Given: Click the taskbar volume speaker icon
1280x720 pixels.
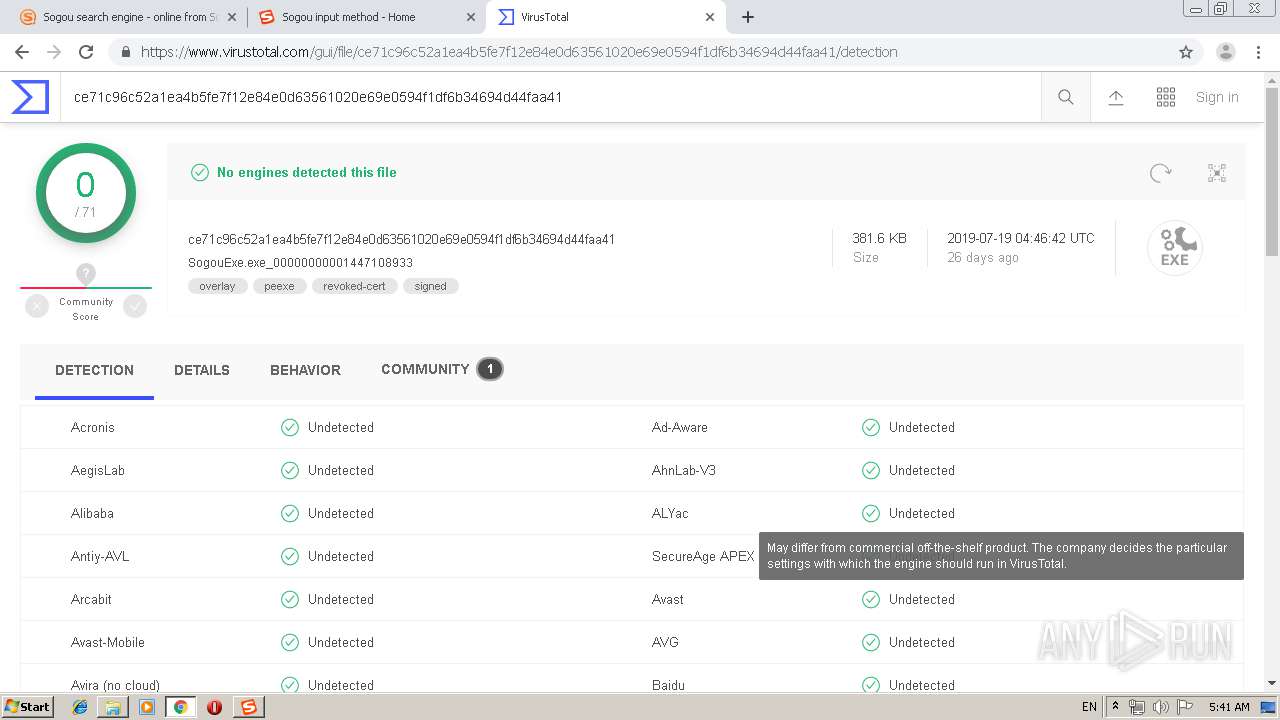Looking at the screenshot, I should [x=1161, y=707].
